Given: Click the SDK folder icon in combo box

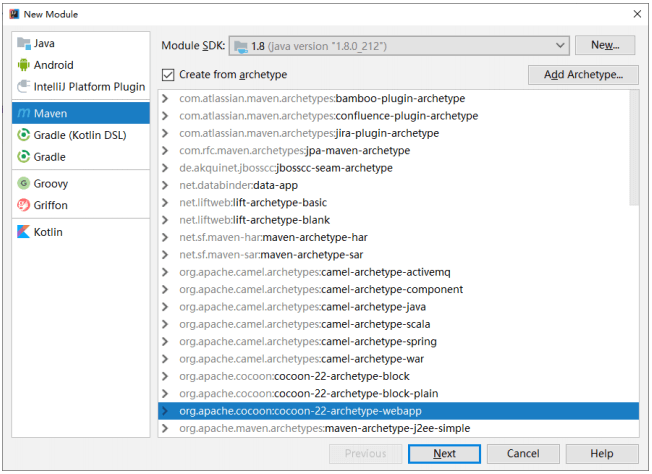Looking at the screenshot, I should 241,46.
